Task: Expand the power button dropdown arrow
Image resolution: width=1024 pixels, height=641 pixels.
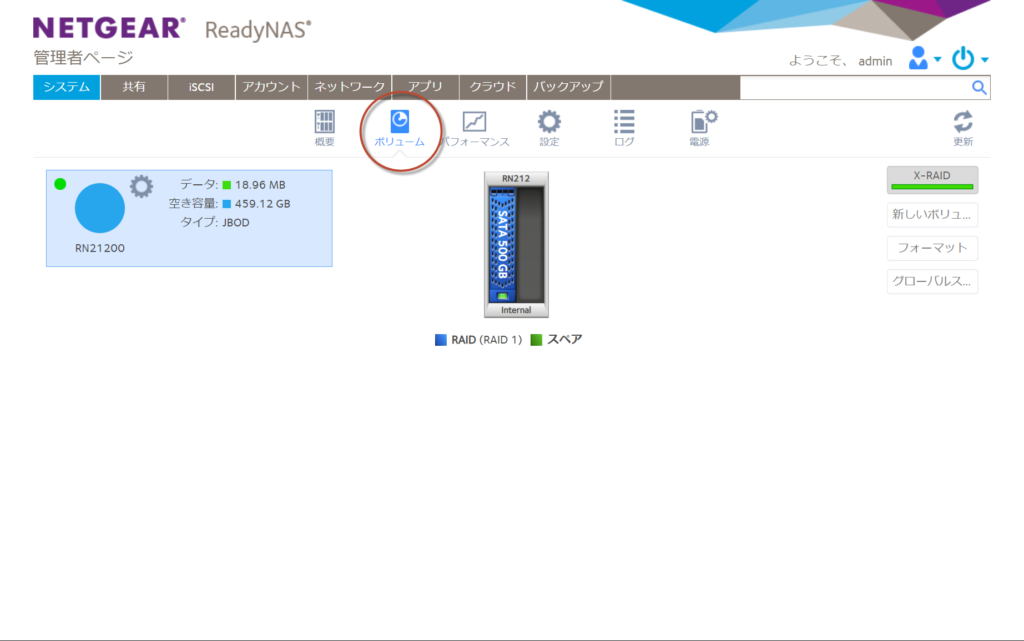Action: click(983, 60)
